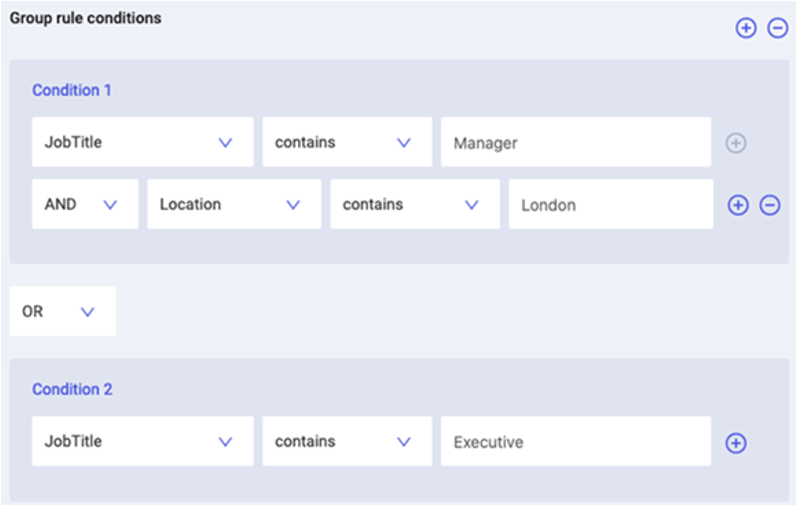This screenshot has height=505, width=796.
Task: Open the contains operator dropdown for London
Action: 415,204
